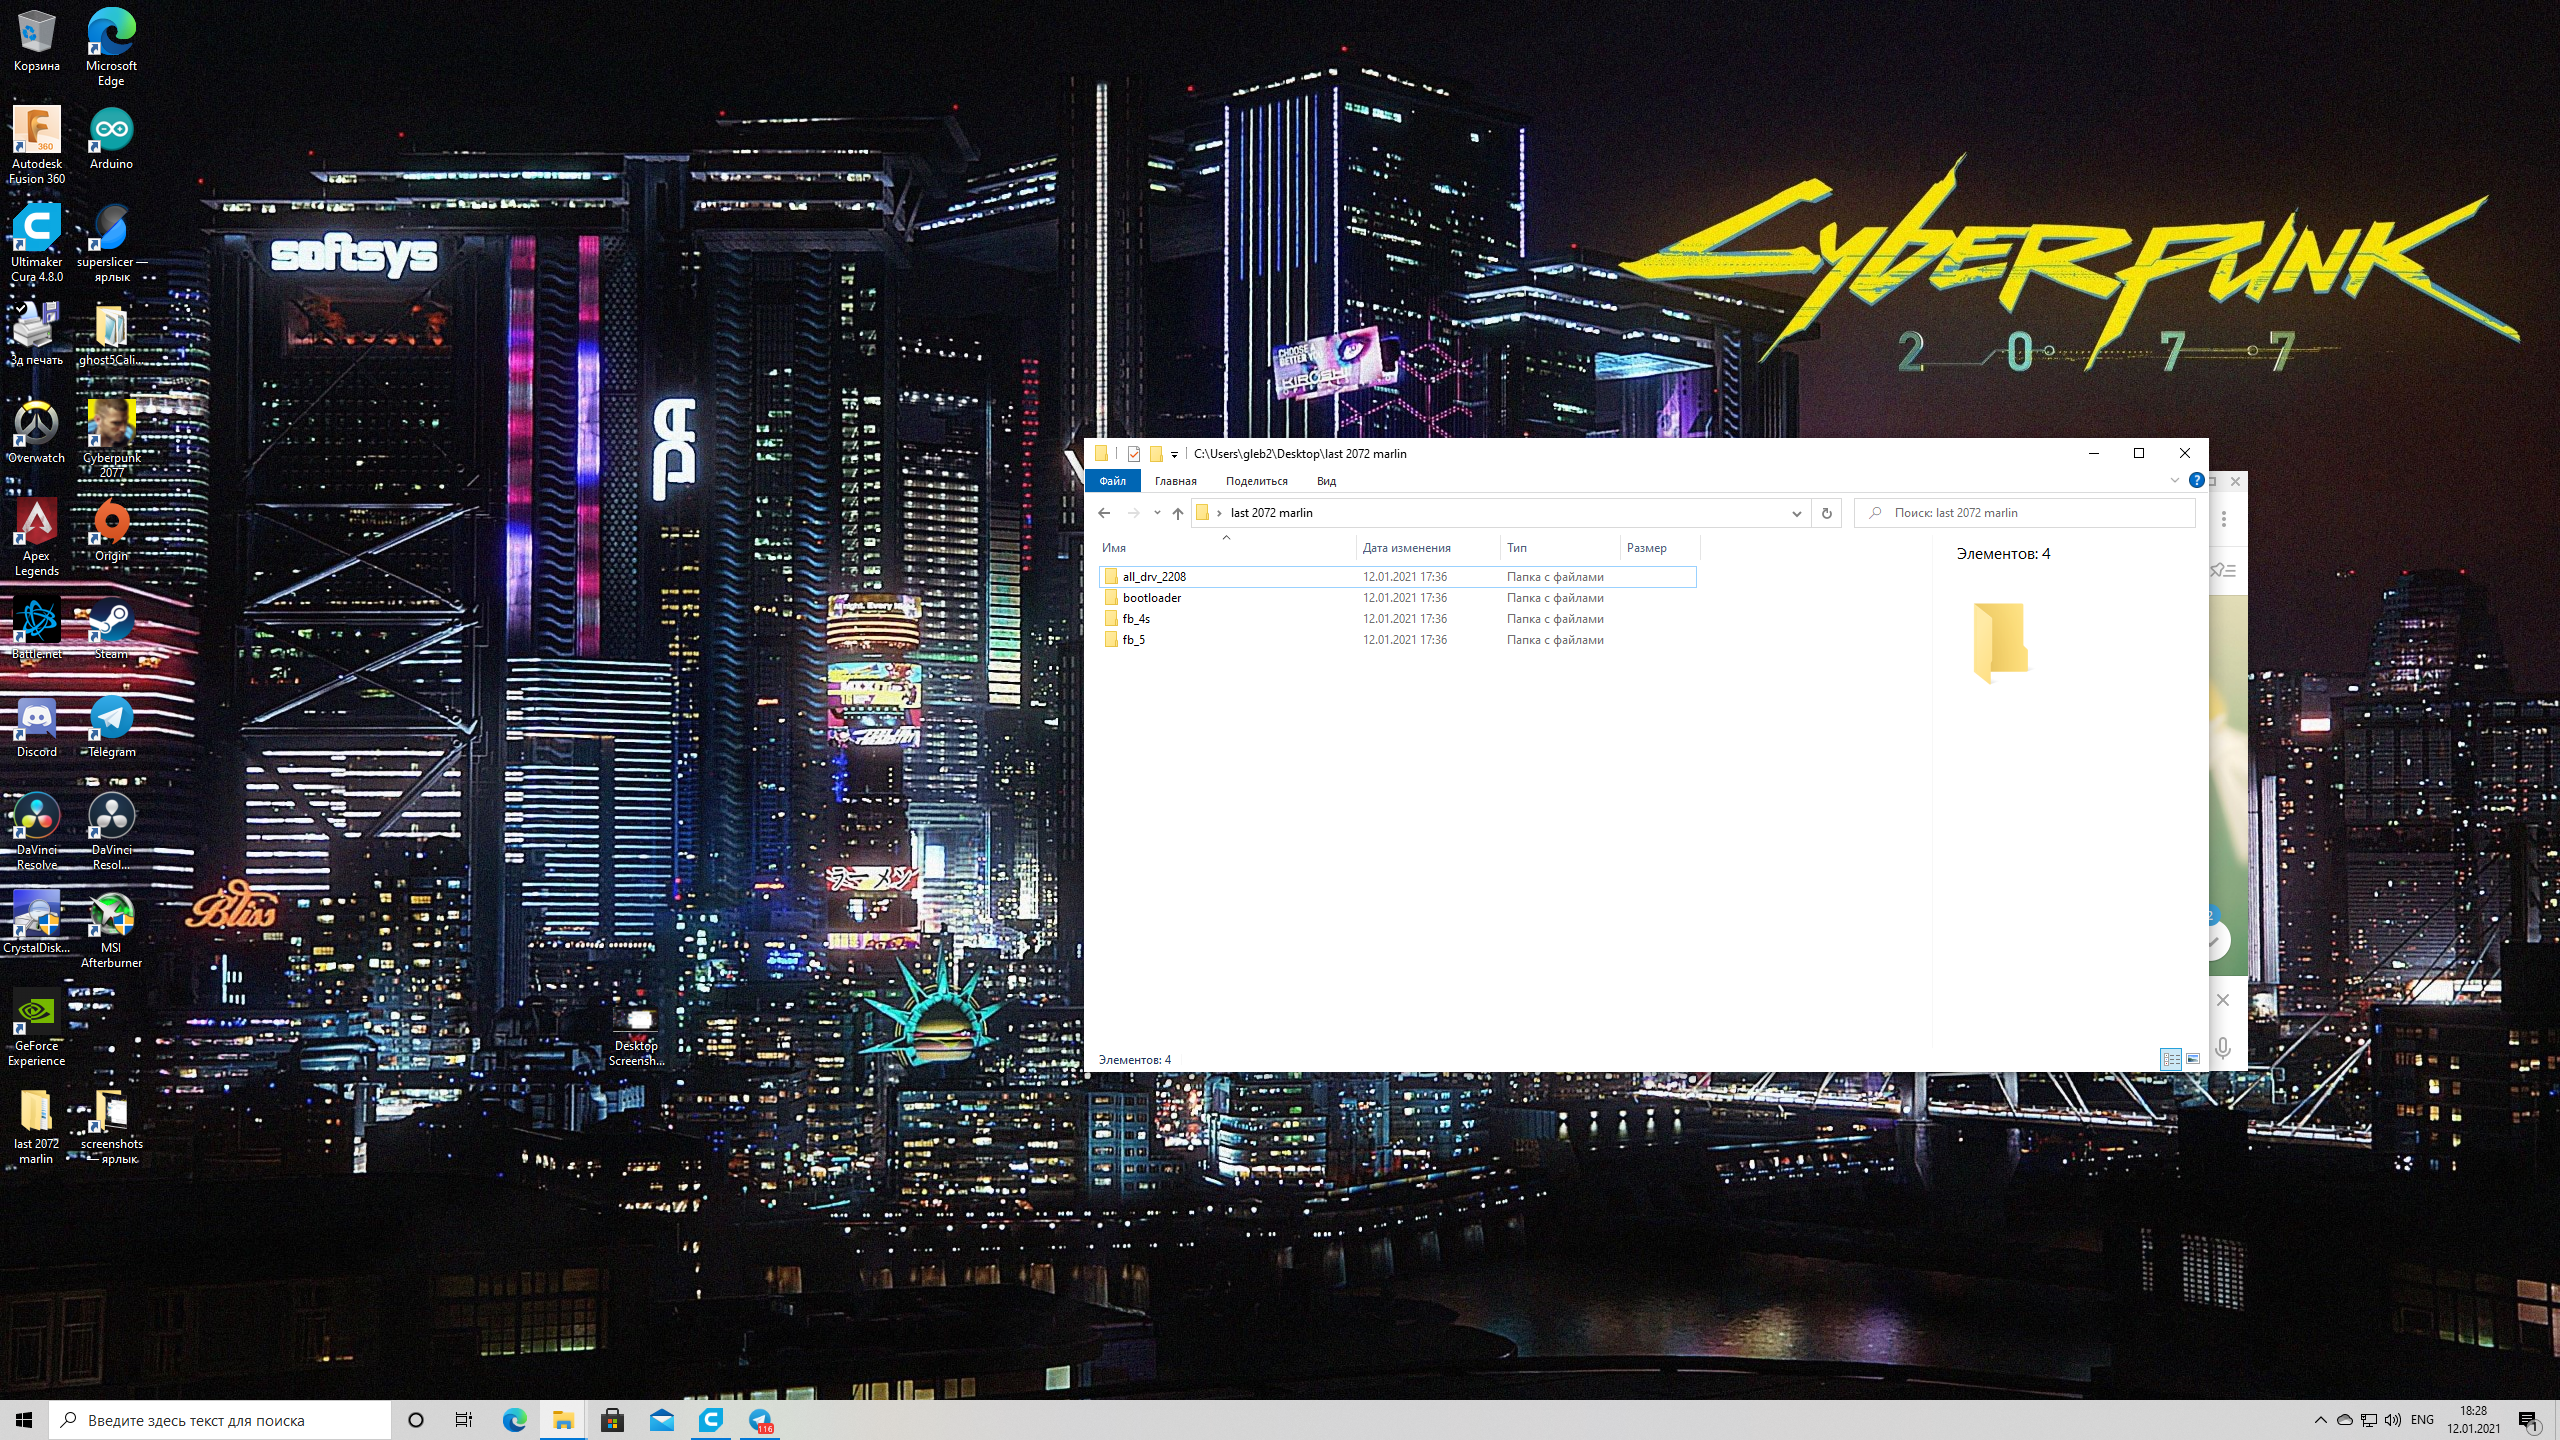The image size is (2560, 1440).
Task: Select the Desktop Screenshots icon
Action: coord(636,1036)
